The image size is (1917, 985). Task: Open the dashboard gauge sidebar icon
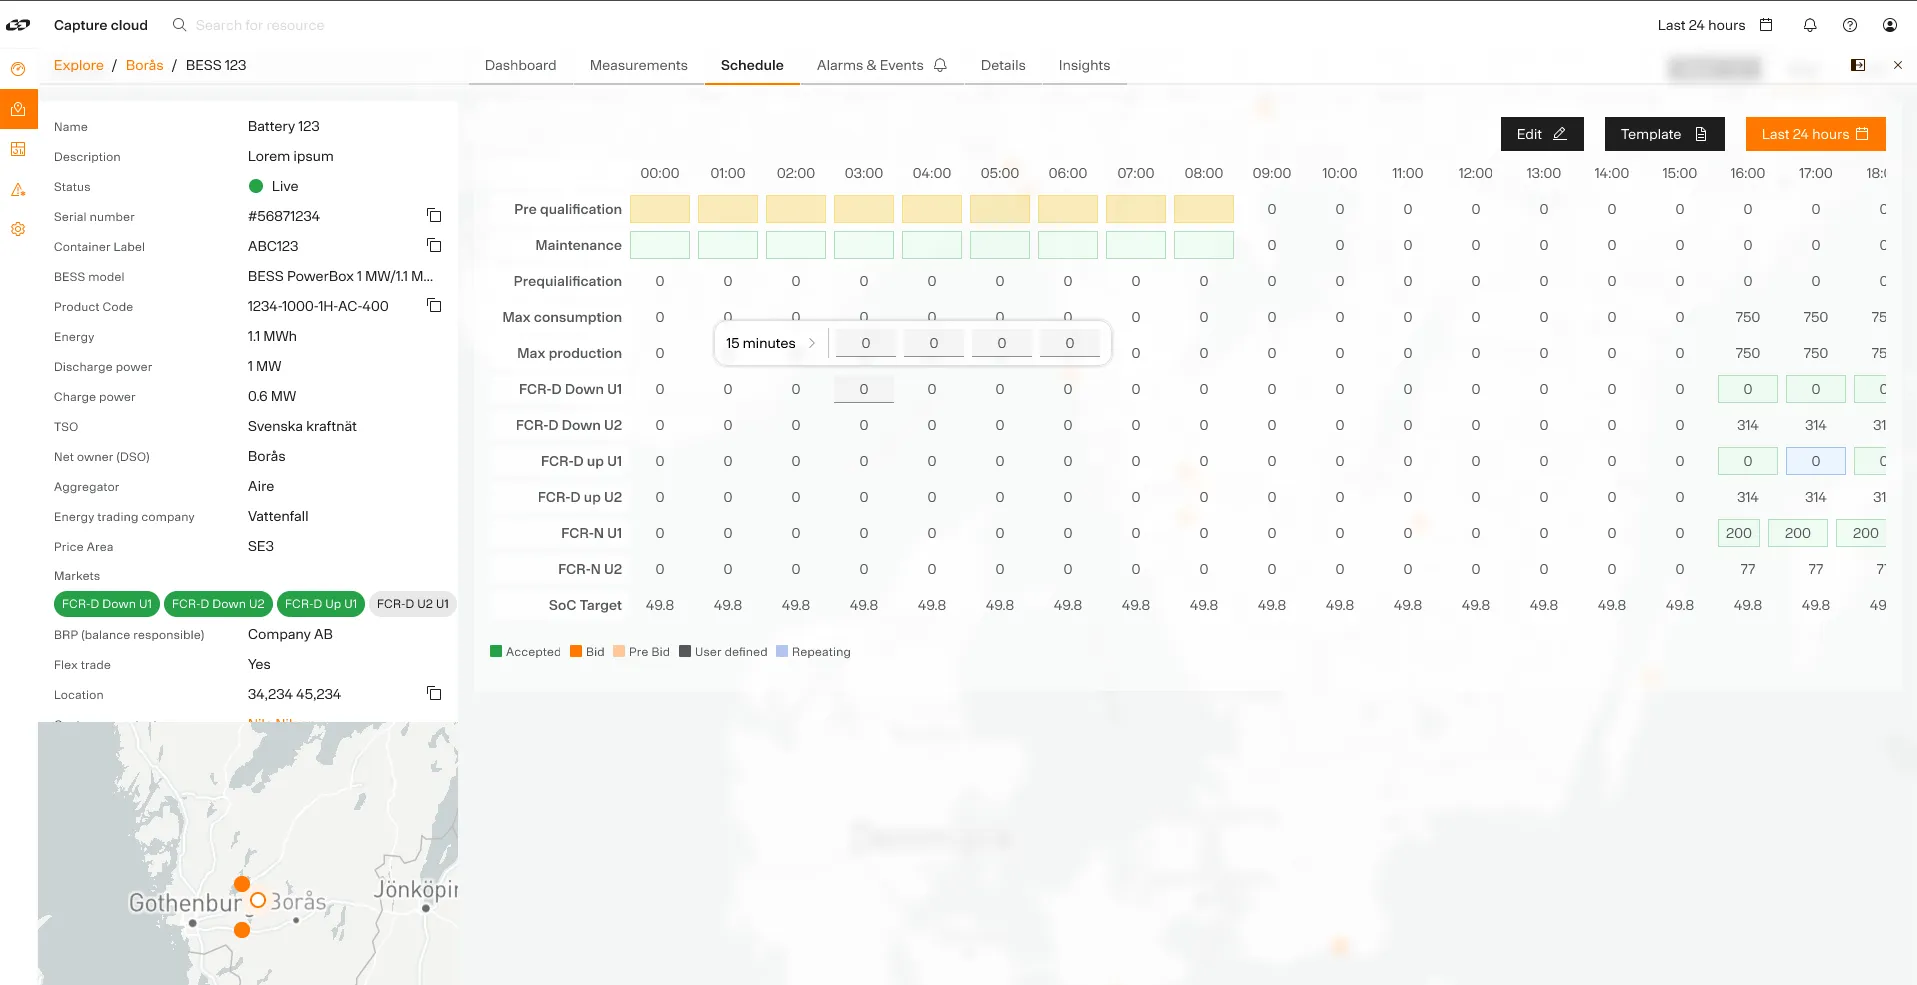[x=18, y=69]
